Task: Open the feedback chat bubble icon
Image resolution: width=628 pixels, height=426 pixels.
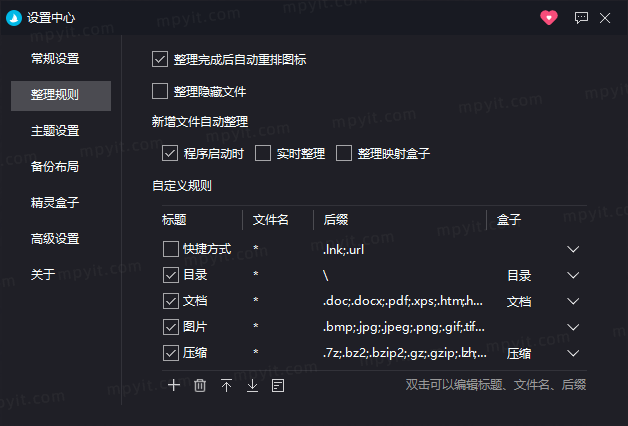Action: (581, 18)
